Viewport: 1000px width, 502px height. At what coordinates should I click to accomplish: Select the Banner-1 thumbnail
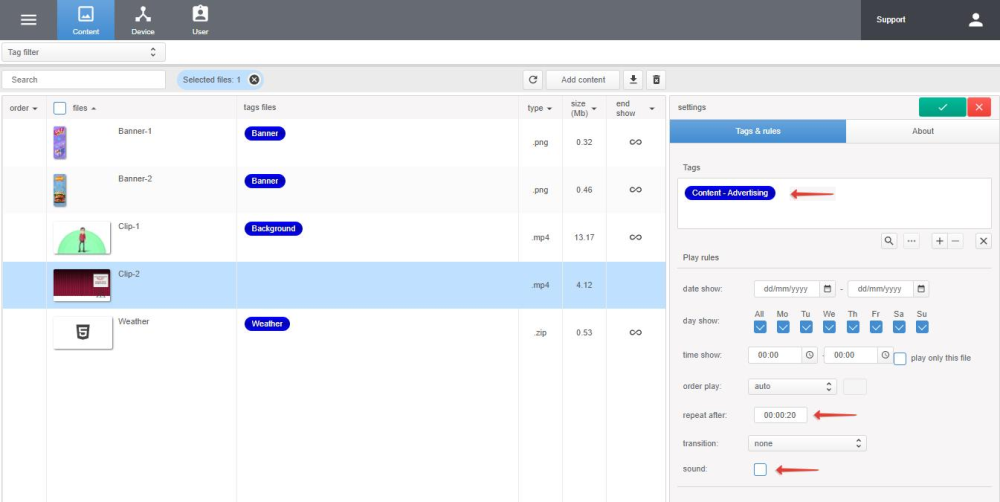(x=60, y=143)
